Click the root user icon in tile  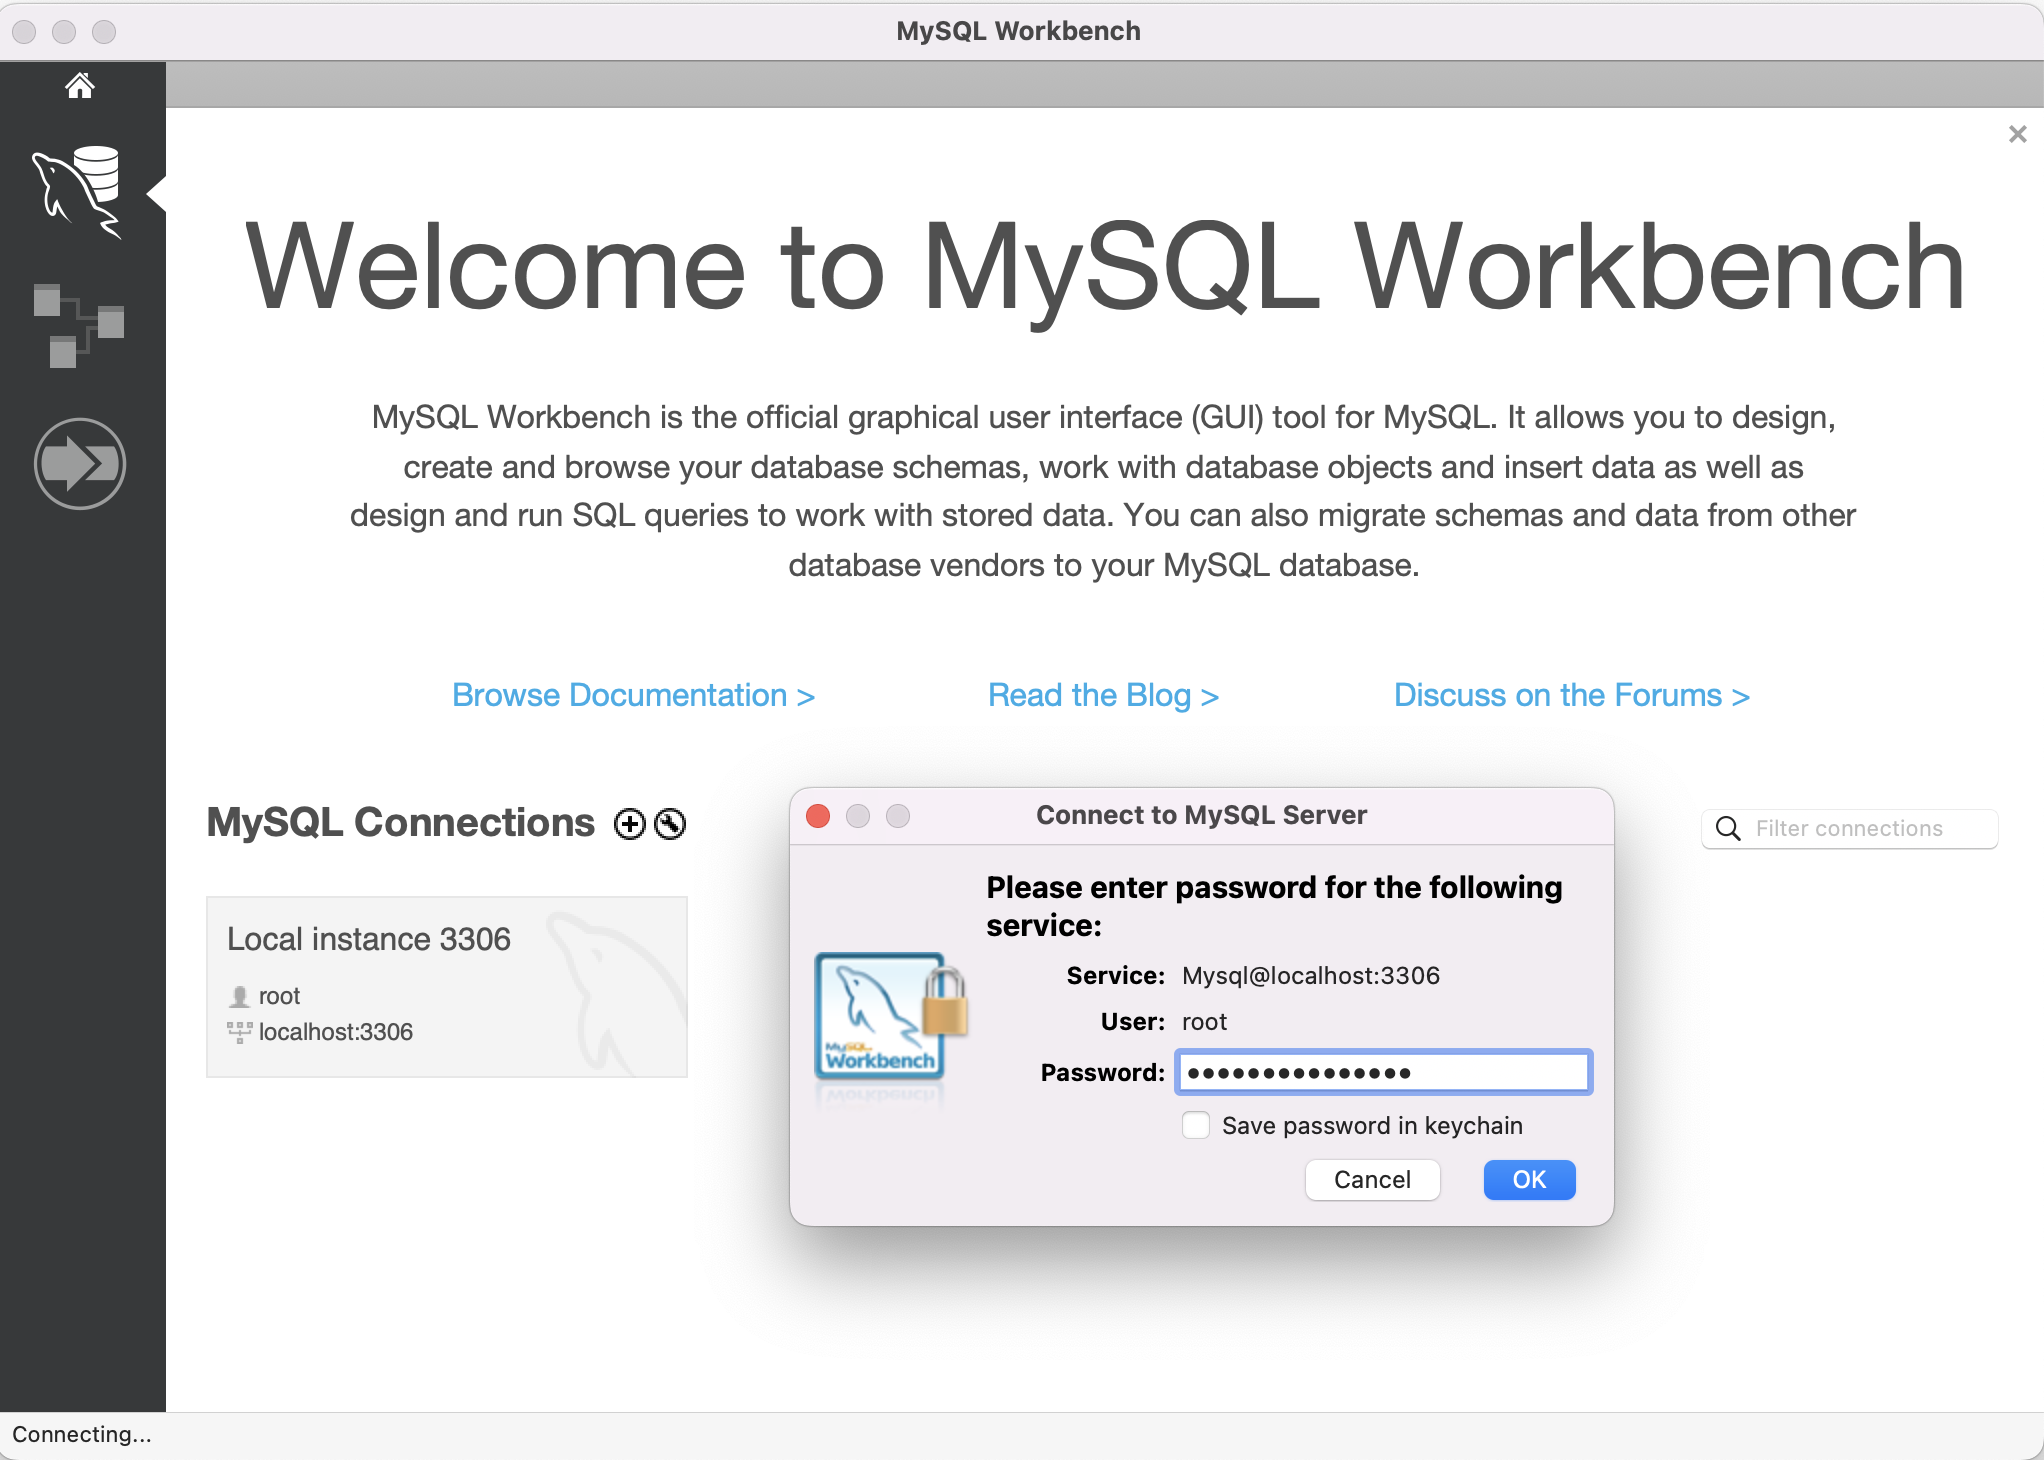point(239,996)
